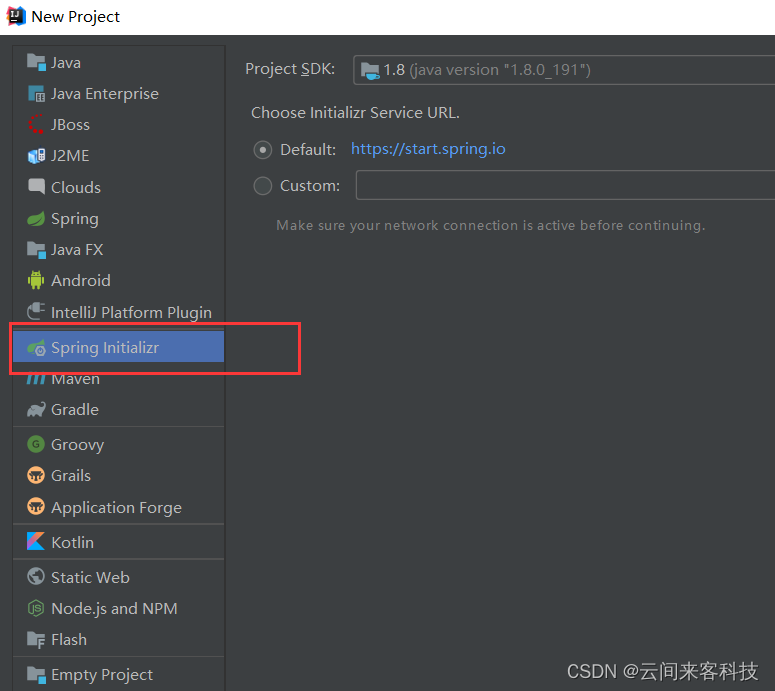Click the Node.js and NPM icon
This screenshot has height=691, width=775.
[36, 608]
